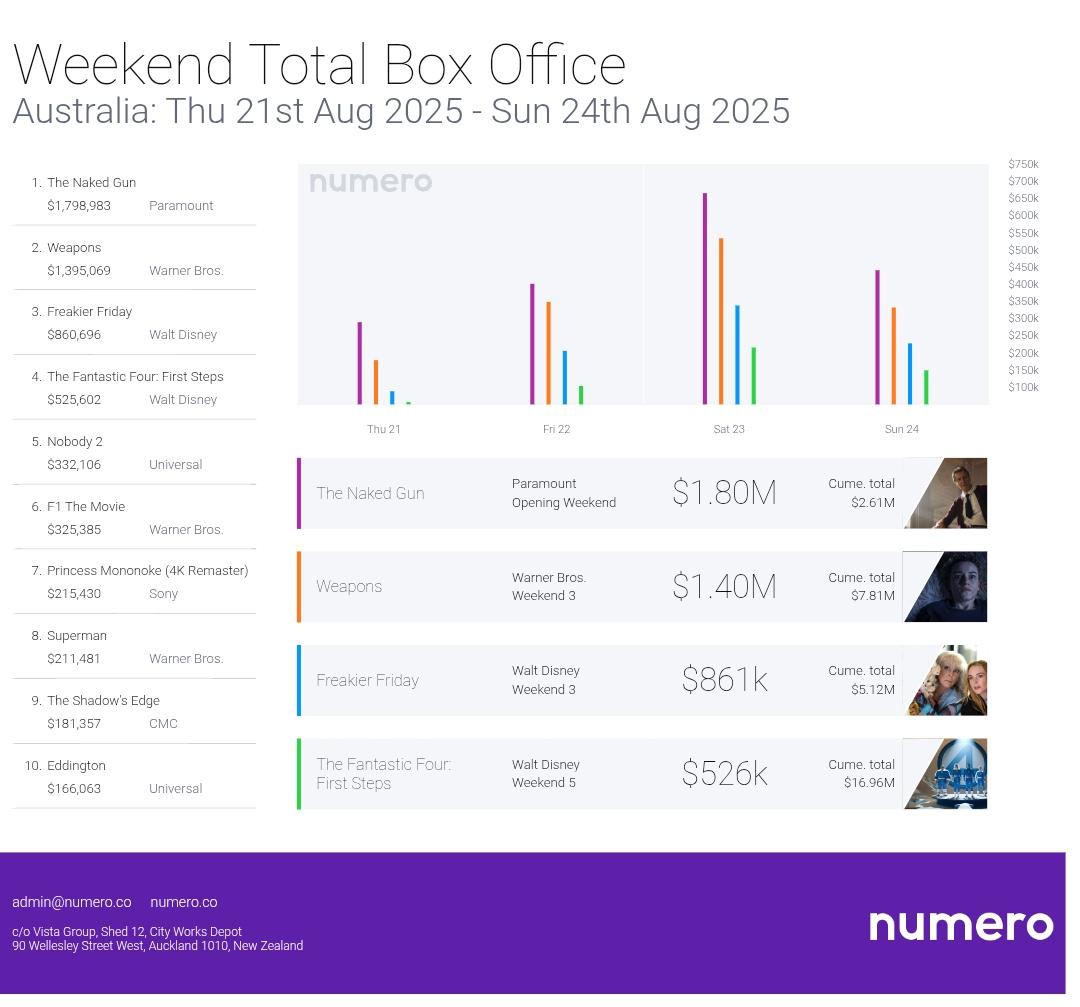This screenshot has width=1080, height=1007.
Task: Click the blue Sunday bar in chart
Action: tap(910, 374)
